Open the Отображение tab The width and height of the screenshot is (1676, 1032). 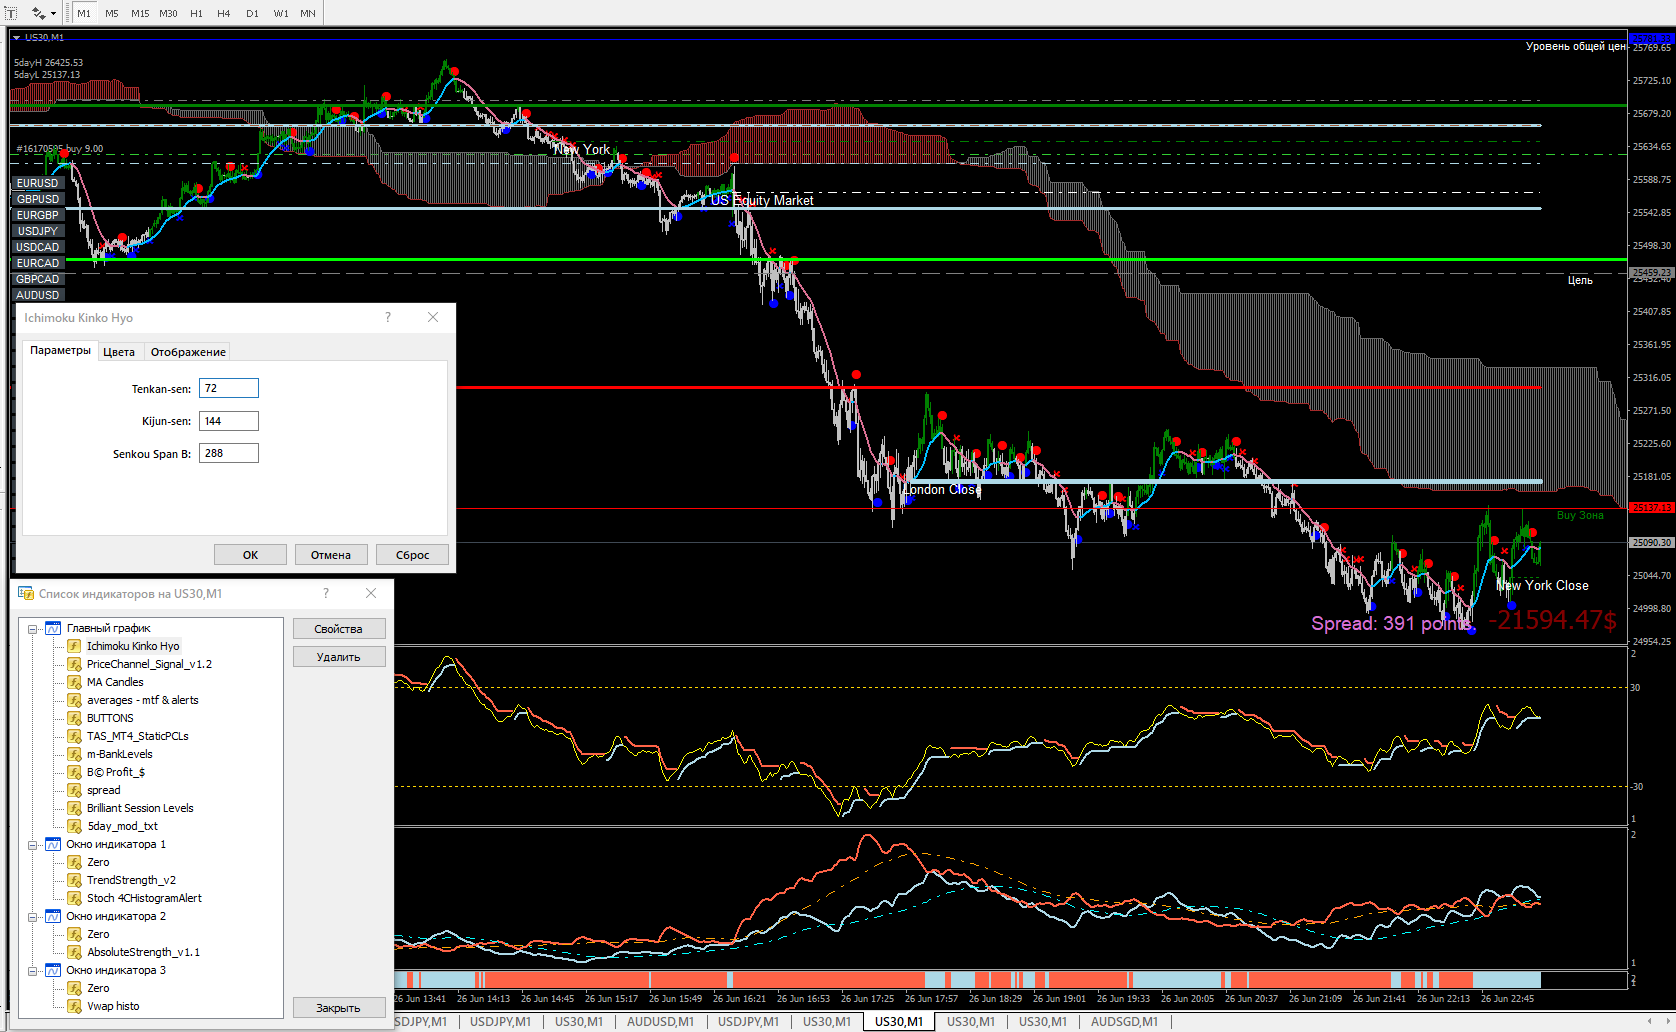[x=188, y=352]
